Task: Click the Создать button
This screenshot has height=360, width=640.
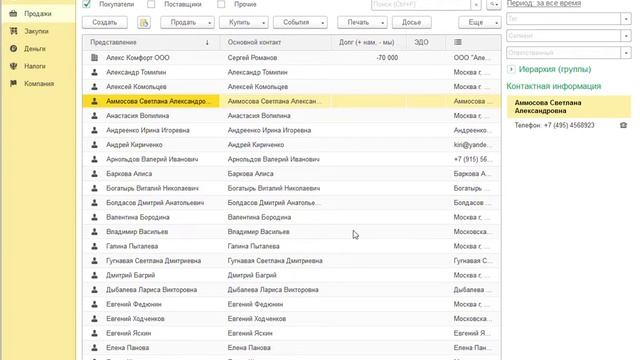Action: coord(104,22)
